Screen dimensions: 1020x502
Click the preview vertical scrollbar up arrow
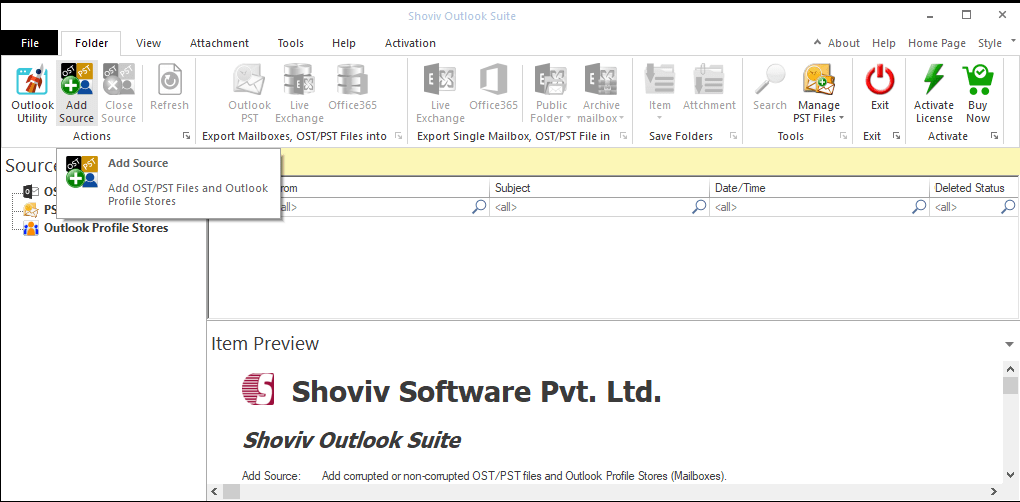click(x=1010, y=368)
